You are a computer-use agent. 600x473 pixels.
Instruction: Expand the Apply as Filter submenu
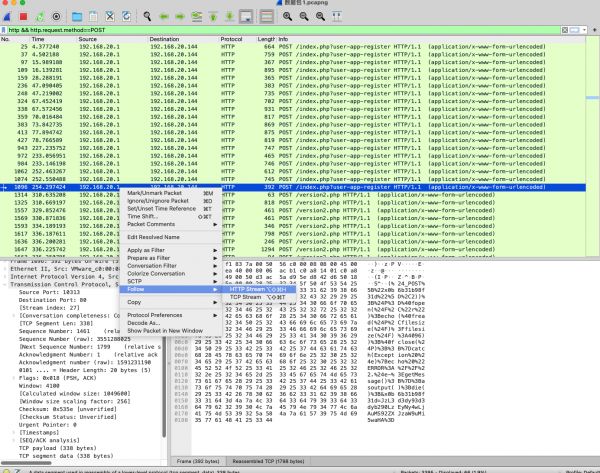click(171, 250)
